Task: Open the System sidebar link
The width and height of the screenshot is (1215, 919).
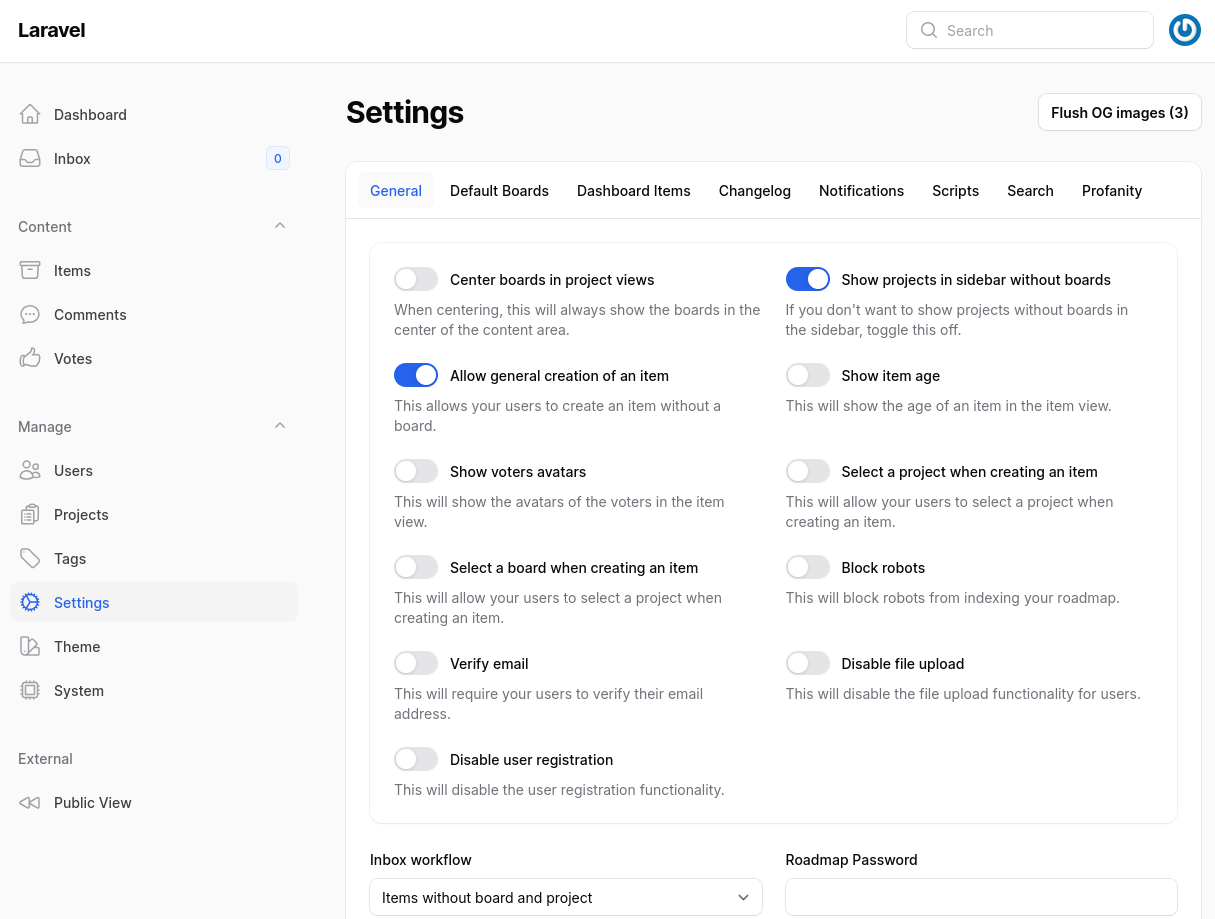Action: pos(154,690)
